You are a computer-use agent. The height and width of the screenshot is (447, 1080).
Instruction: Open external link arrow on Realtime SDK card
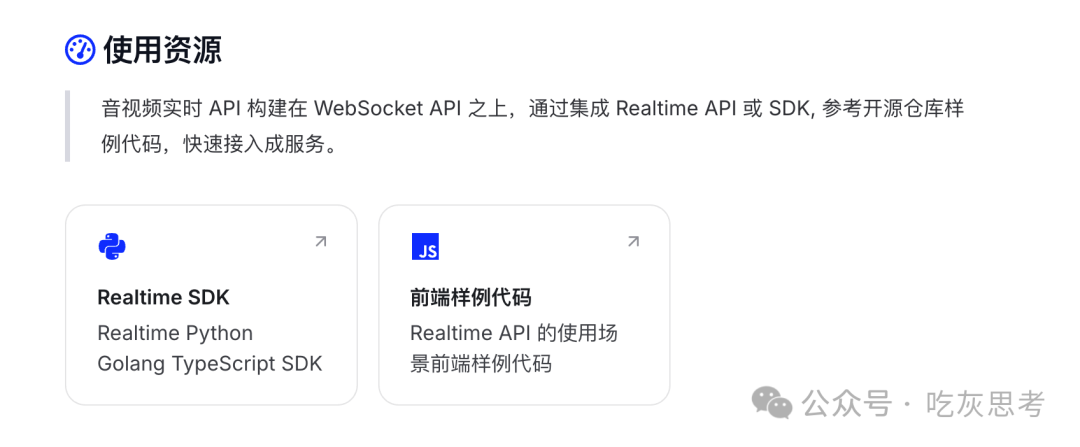tap(320, 242)
